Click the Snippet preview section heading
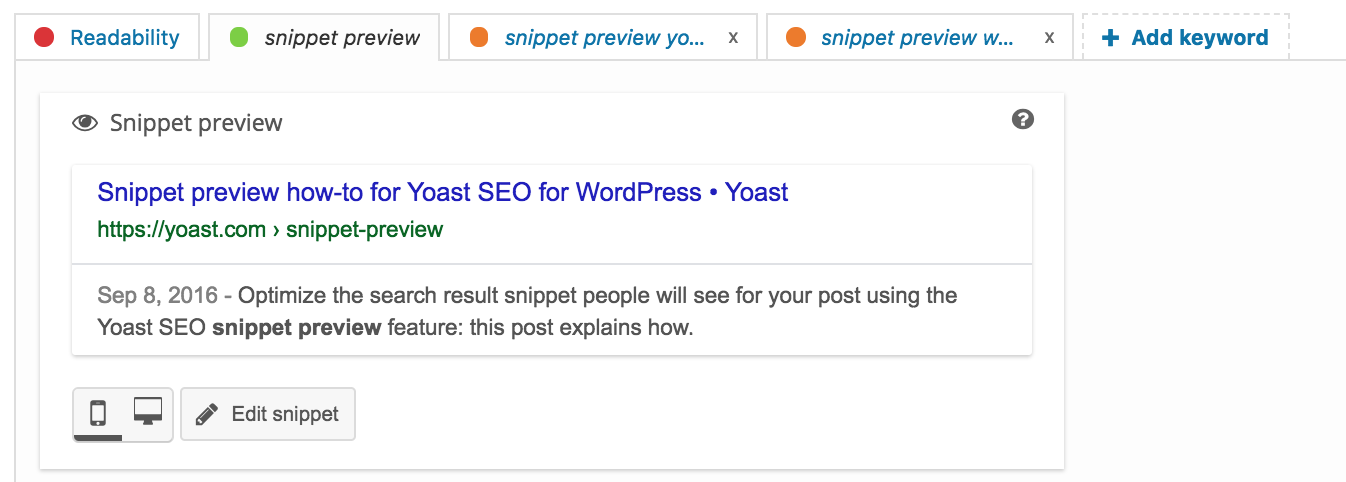The height and width of the screenshot is (482, 1346). point(196,124)
